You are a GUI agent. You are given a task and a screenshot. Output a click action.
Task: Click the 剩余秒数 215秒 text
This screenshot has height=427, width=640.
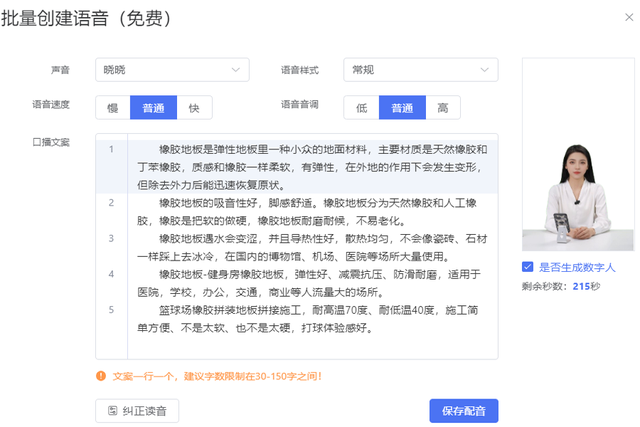(561, 286)
